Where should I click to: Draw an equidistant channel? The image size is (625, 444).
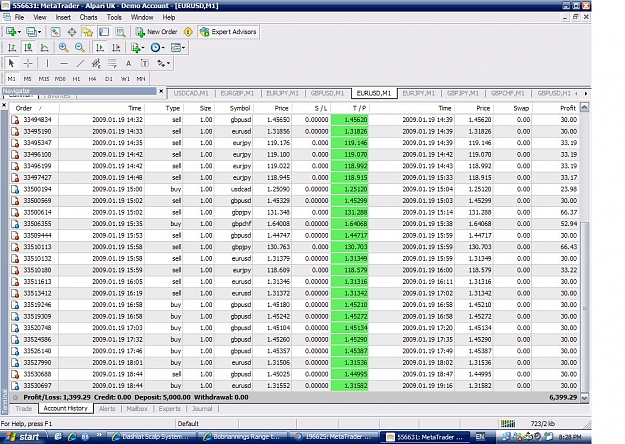(96, 63)
